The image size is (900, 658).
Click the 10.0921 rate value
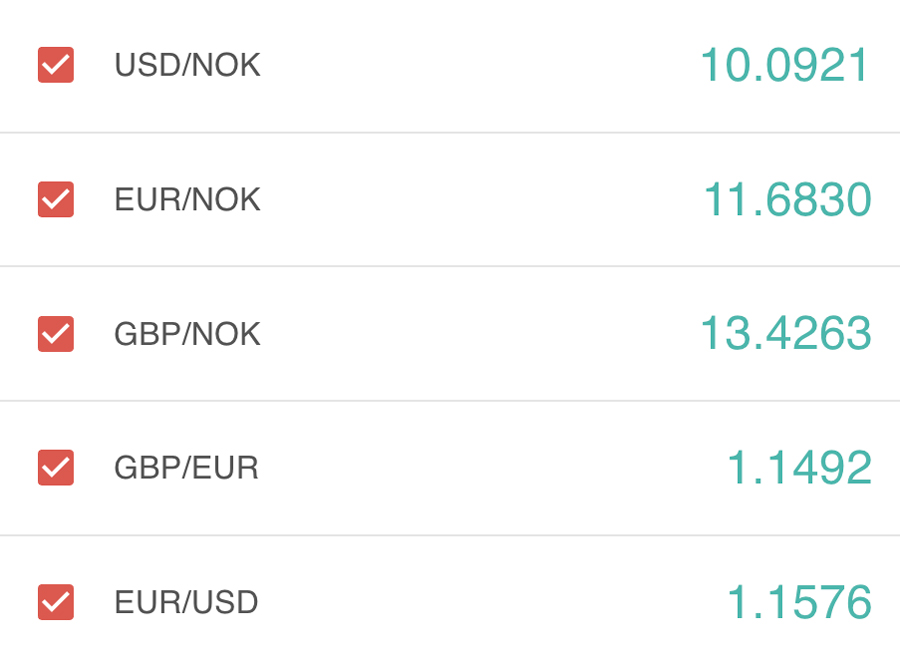coord(785,66)
